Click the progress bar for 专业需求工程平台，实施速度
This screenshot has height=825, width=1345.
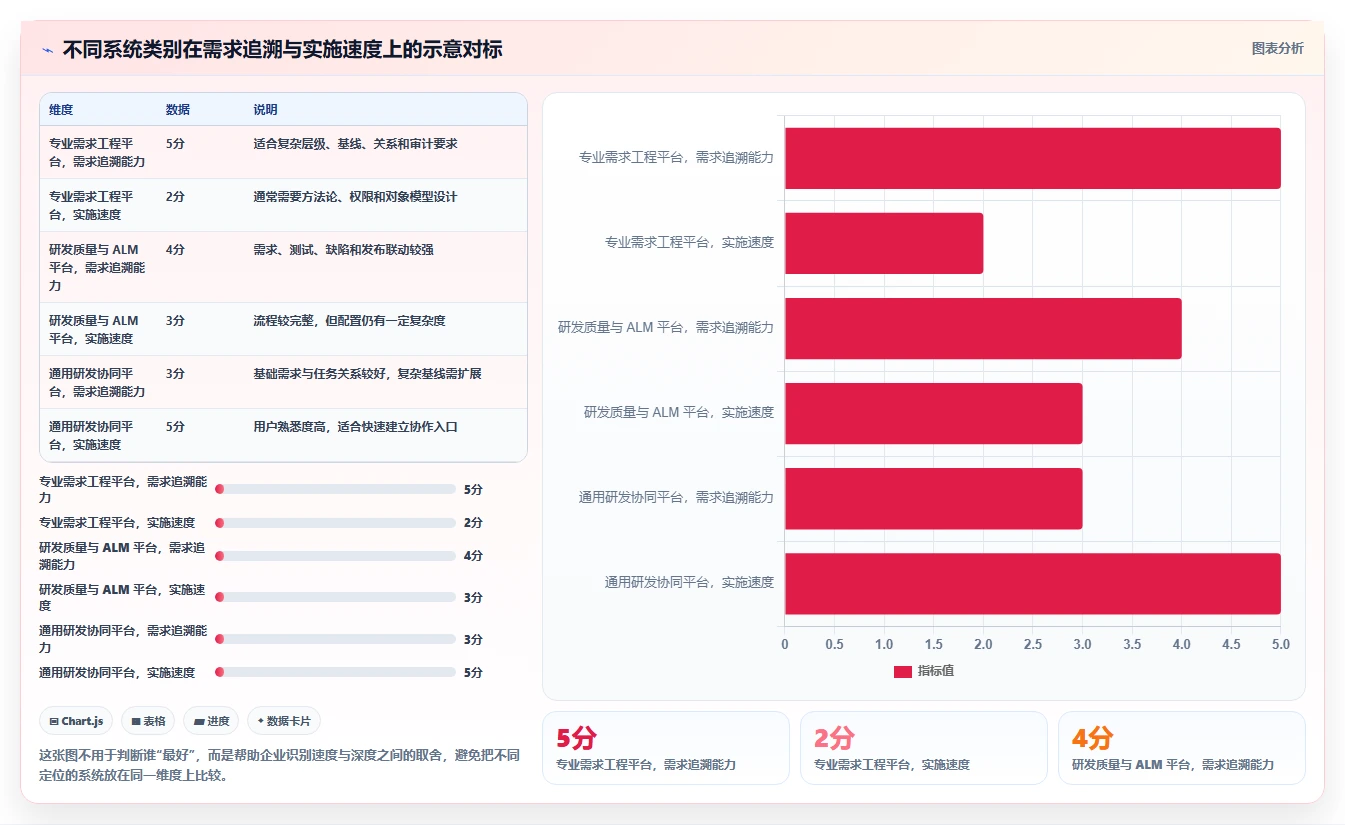(335, 522)
